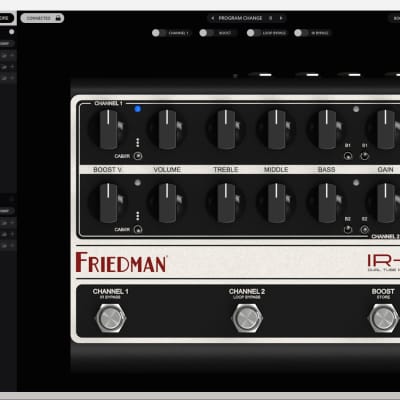Click the Boost footswitch
Viewport: 400px width, 400px height.
click(383, 318)
